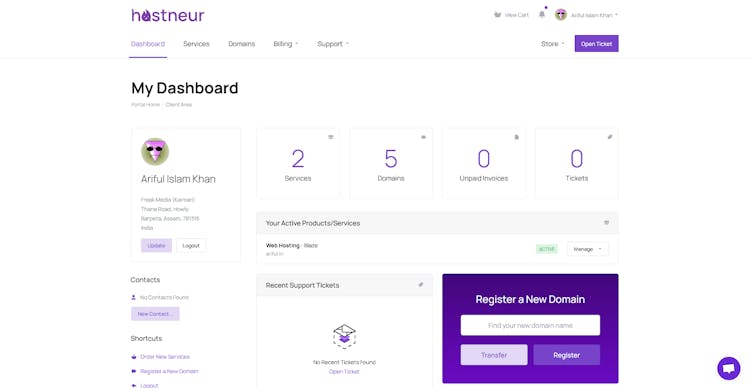Open Ariful Islam Khan account menu
750x388 pixels.
(x=586, y=15)
